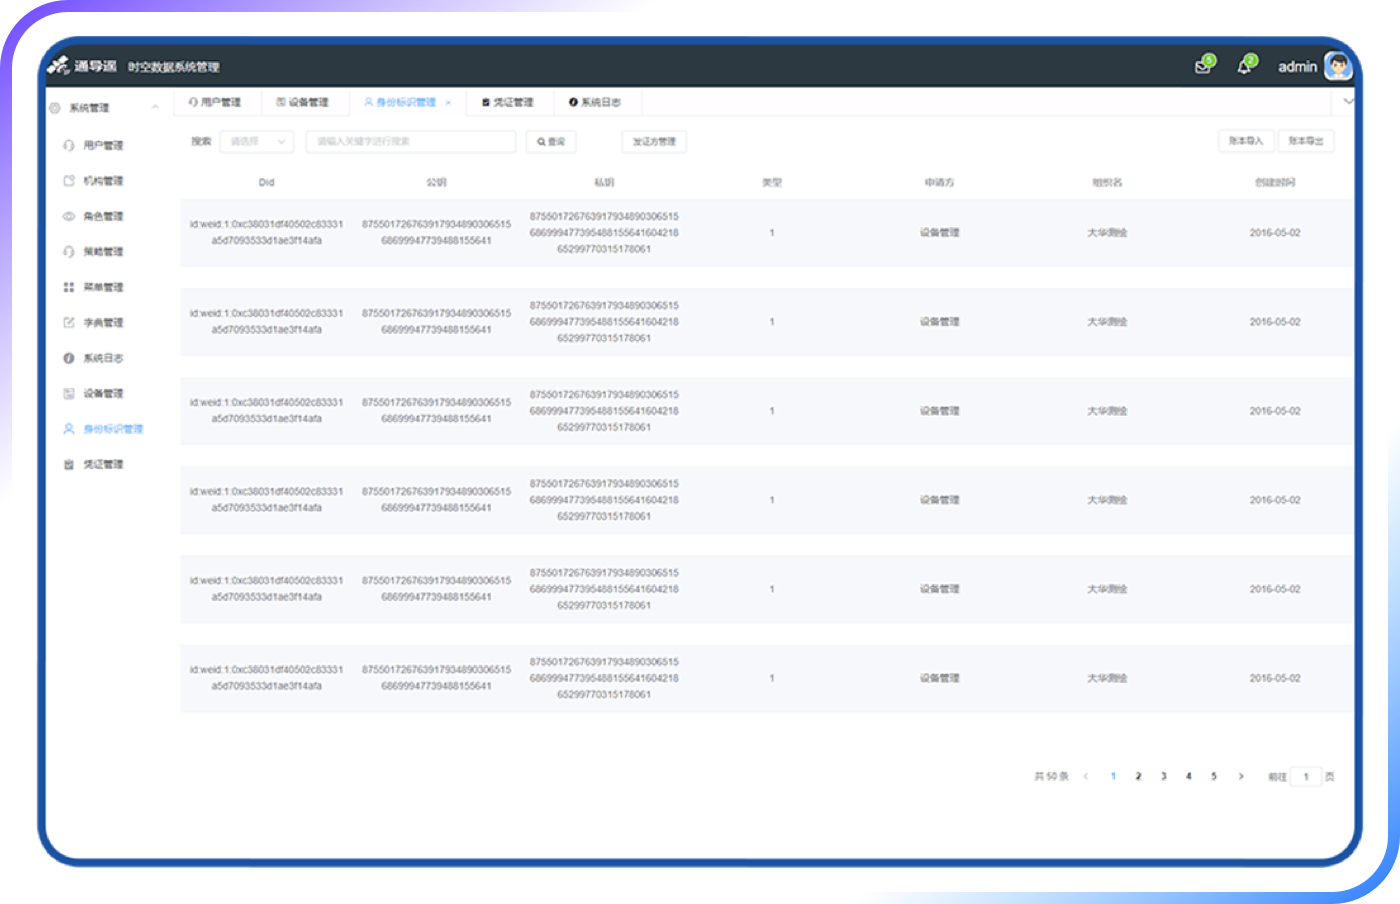Go to page 3 in pagination
Image resolution: width=1400 pixels, height=904 pixels.
pos(1163,776)
